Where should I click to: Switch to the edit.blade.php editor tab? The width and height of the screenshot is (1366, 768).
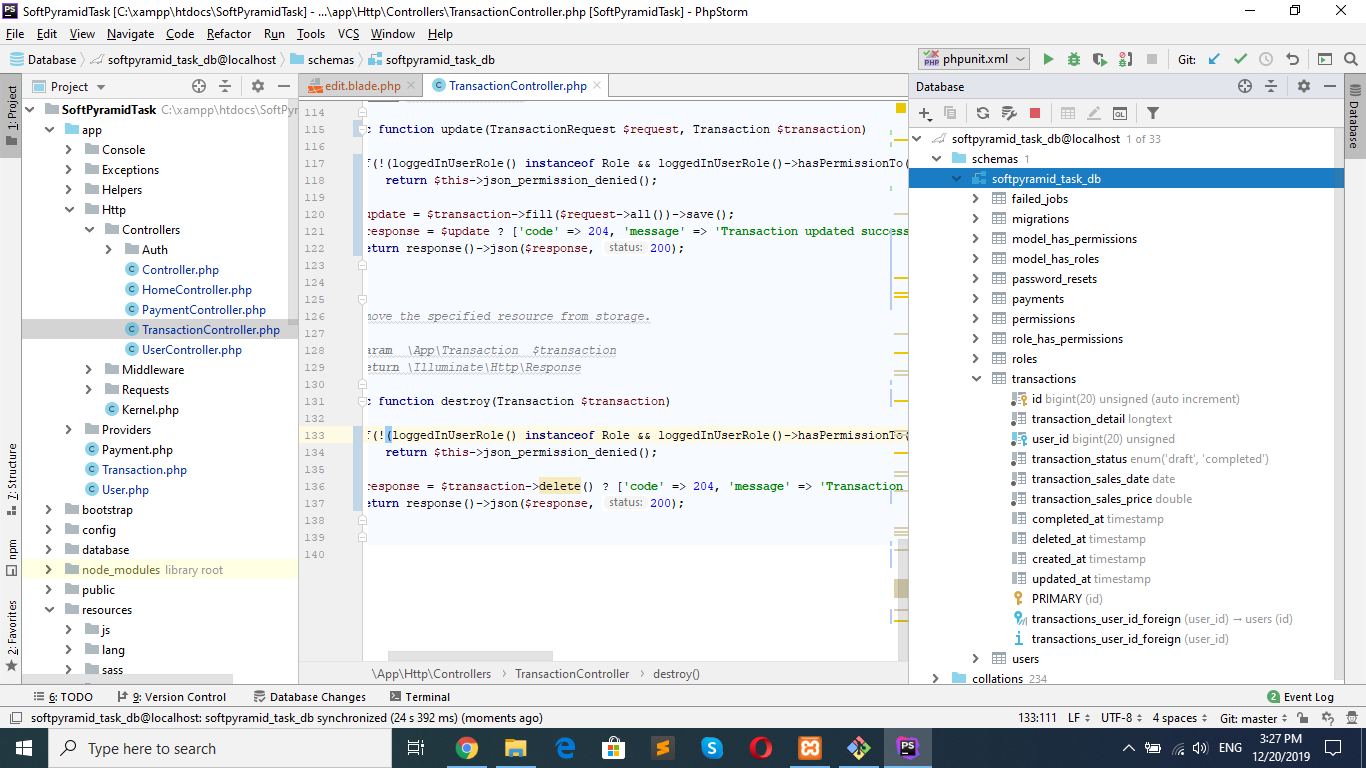[361, 86]
